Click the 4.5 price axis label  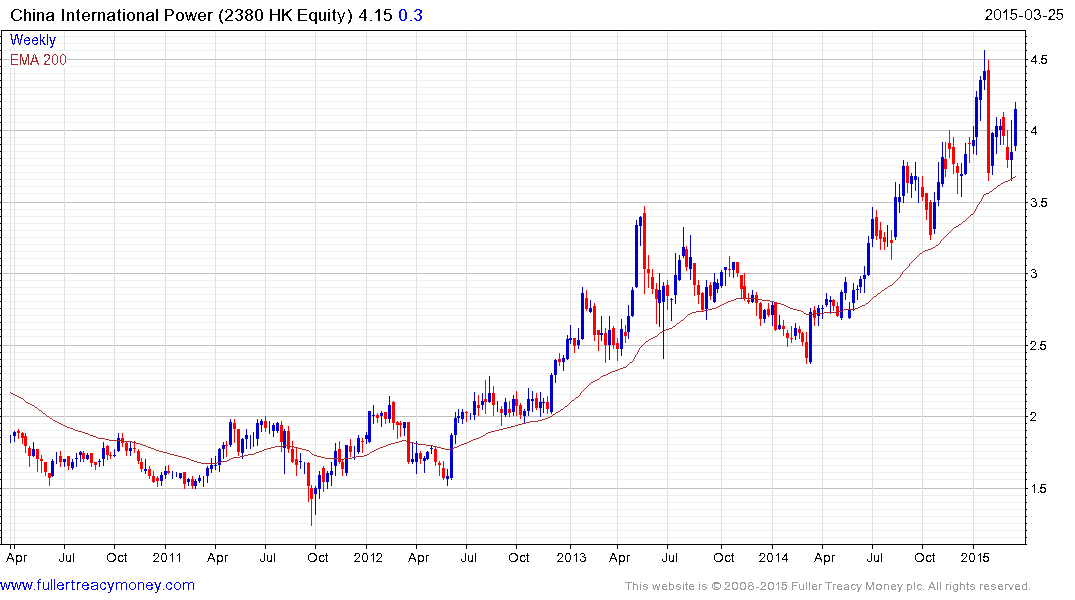pos(1040,60)
